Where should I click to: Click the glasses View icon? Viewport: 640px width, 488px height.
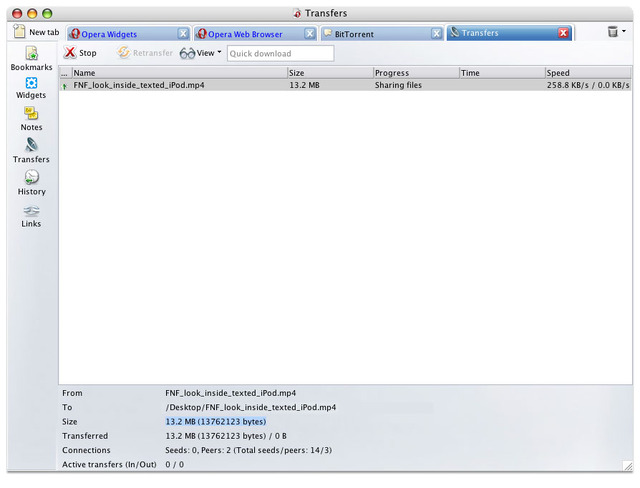click(x=187, y=53)
